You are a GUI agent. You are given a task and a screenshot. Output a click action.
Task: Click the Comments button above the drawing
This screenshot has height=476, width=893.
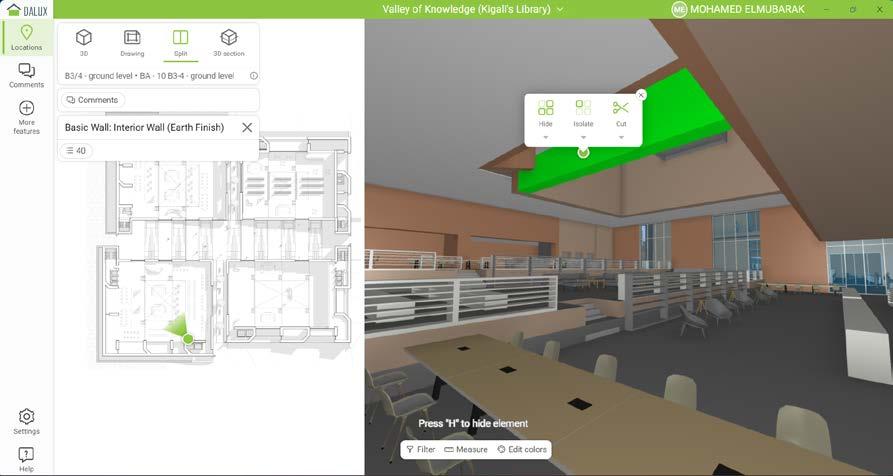[x=92, y=100]
